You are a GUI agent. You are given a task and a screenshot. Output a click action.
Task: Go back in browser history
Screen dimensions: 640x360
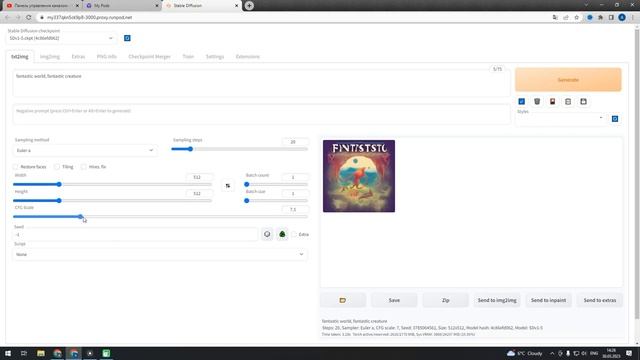tap(7, 18)
